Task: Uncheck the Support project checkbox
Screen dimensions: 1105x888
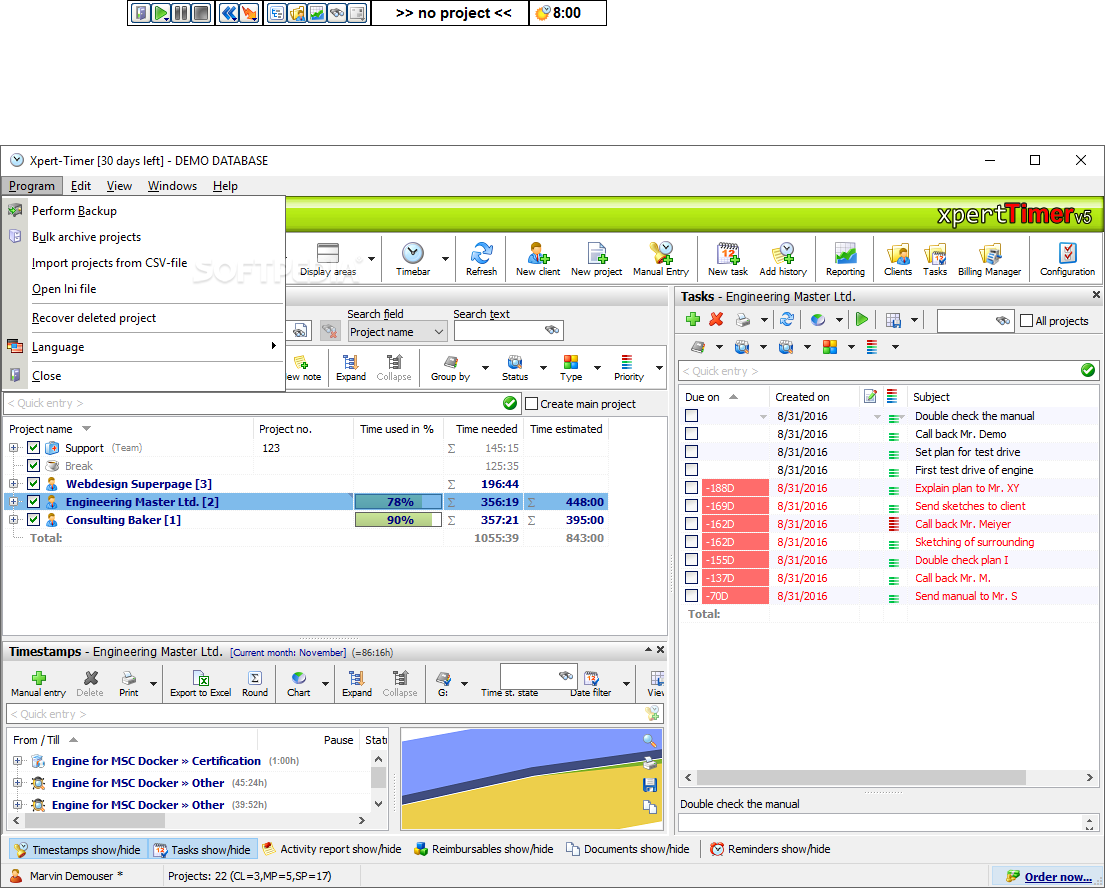Action: [33, 448]
